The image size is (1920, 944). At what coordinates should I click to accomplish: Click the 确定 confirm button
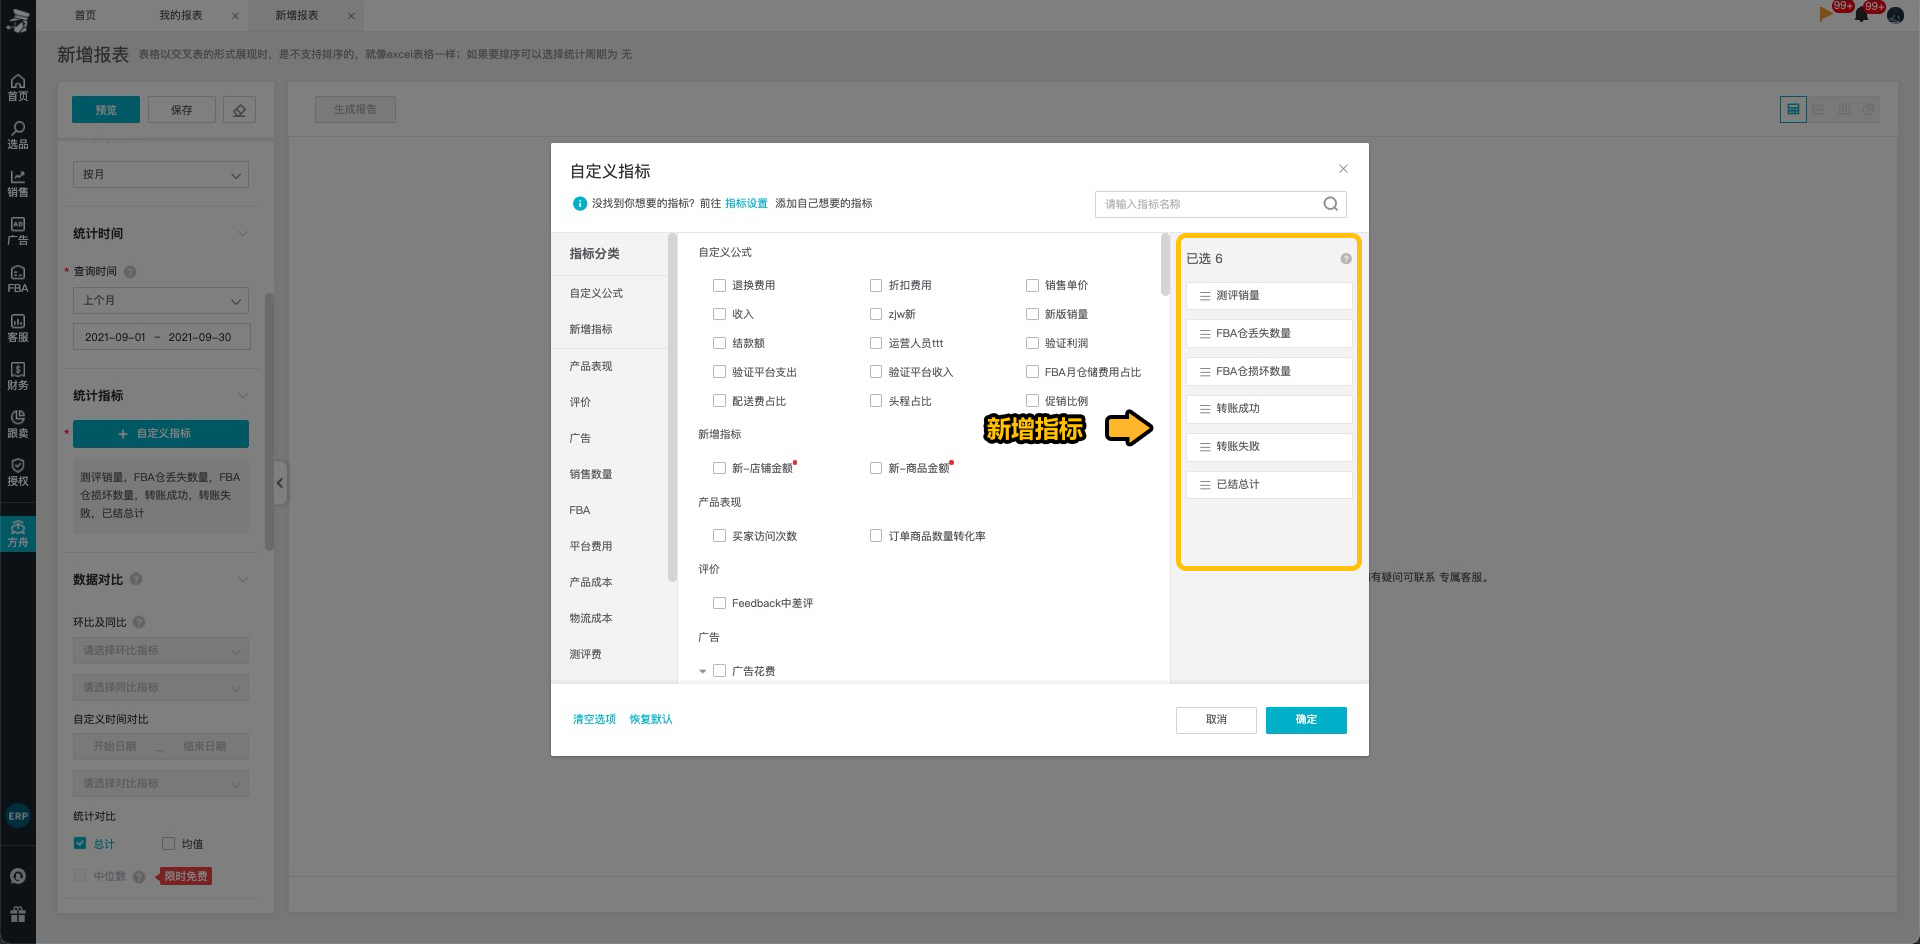(x=1305, y=720)
